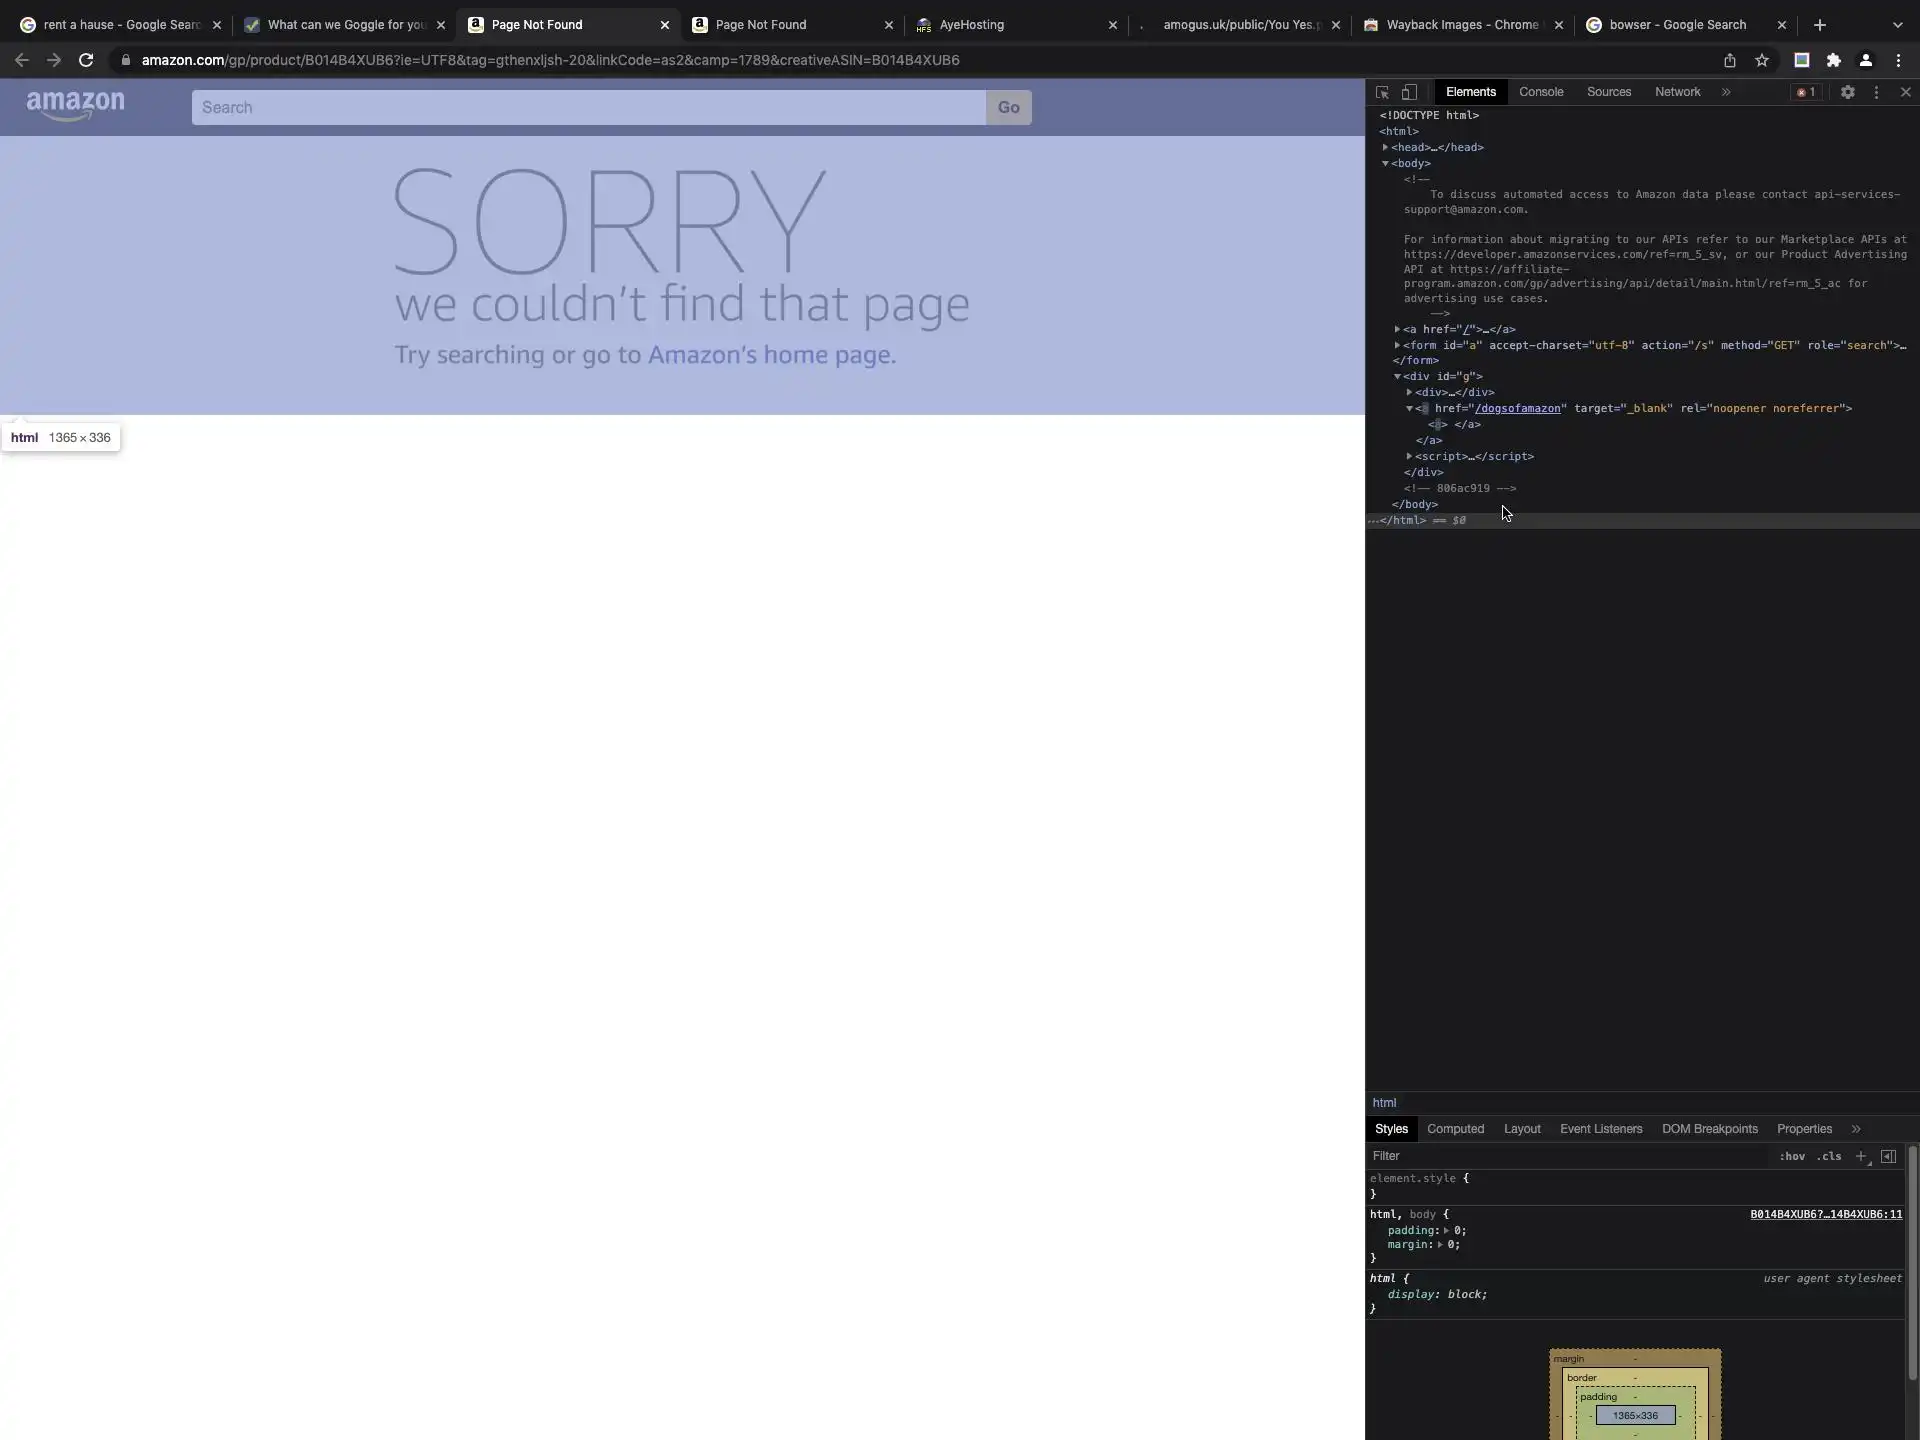Bookmark this page with the star icon

tap(1762, 60)
